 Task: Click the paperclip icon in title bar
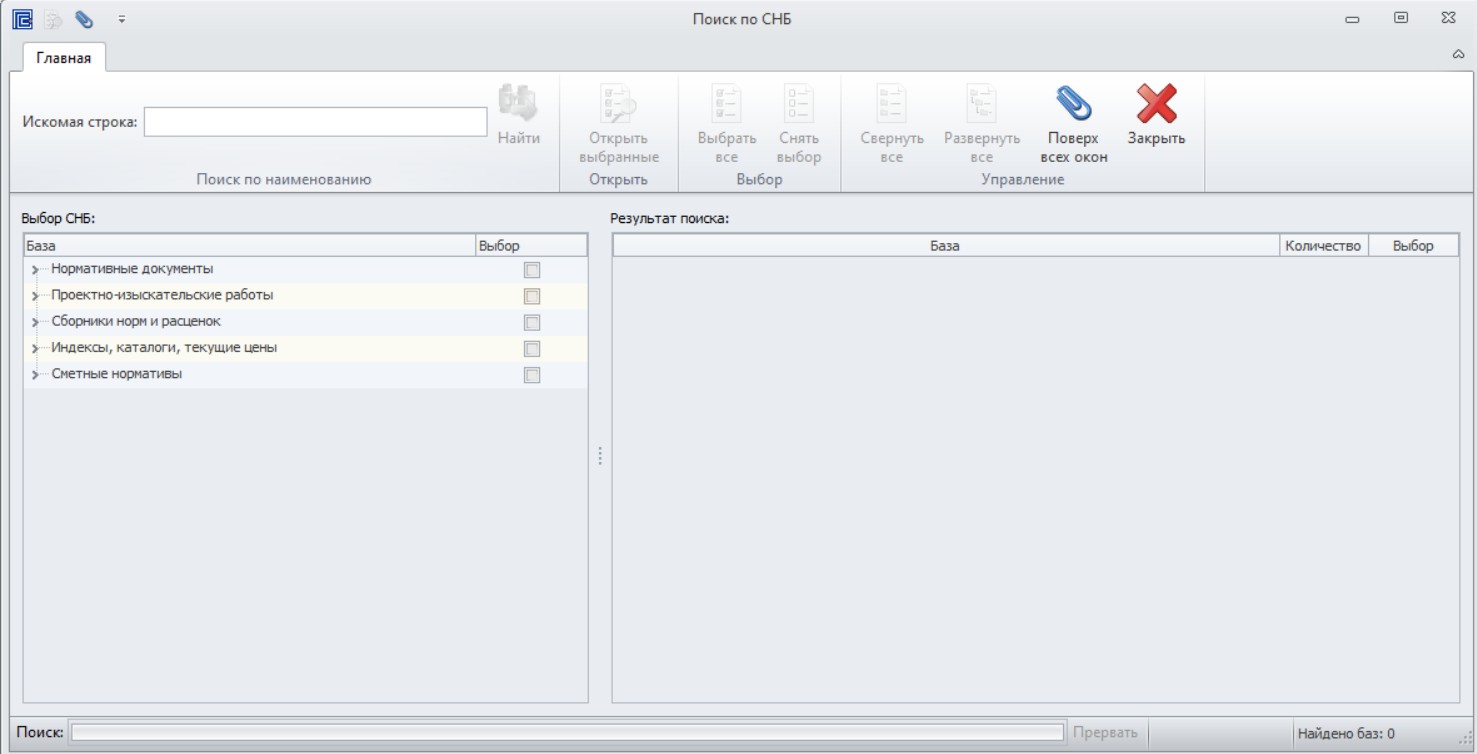(x=84, y=19)
